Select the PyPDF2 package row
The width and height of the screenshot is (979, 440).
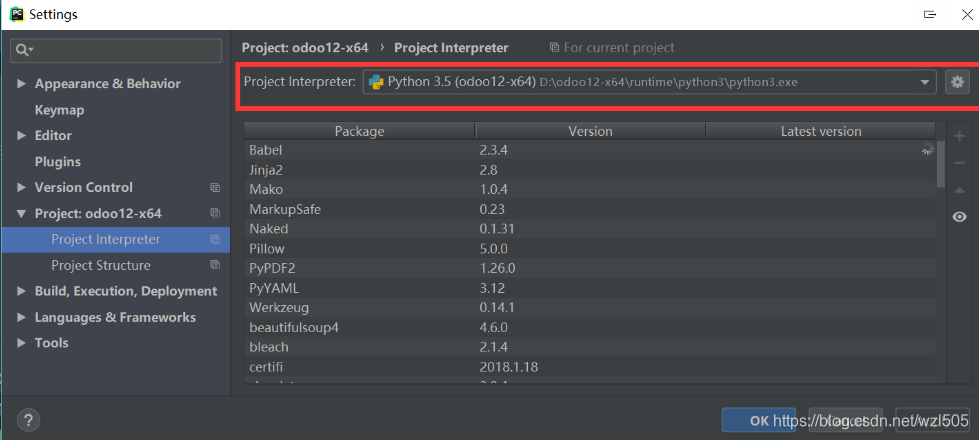pyautogui.click(x=590, y=268)
